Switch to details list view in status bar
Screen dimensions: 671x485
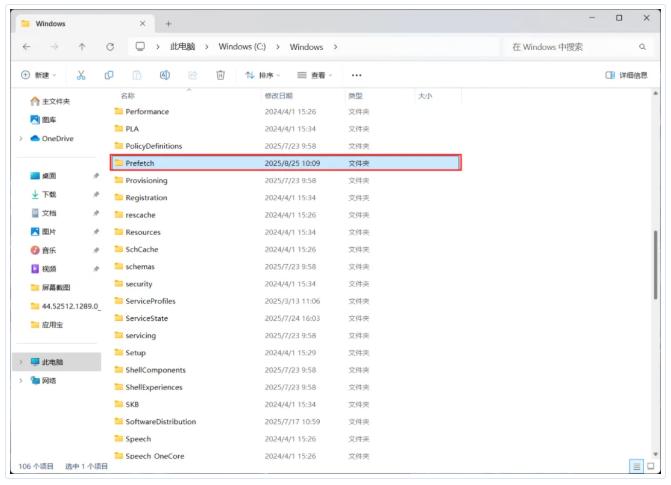pos(635,466)
